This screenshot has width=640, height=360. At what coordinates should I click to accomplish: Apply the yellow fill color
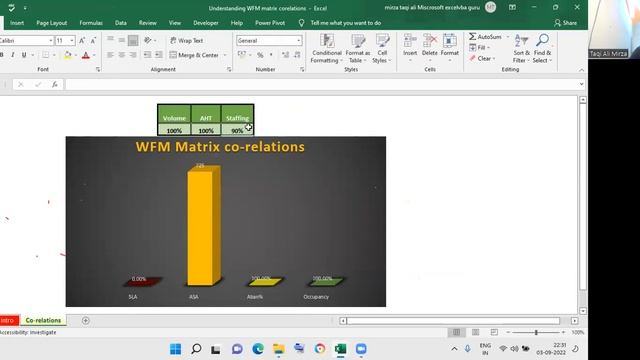coord(68,55)
